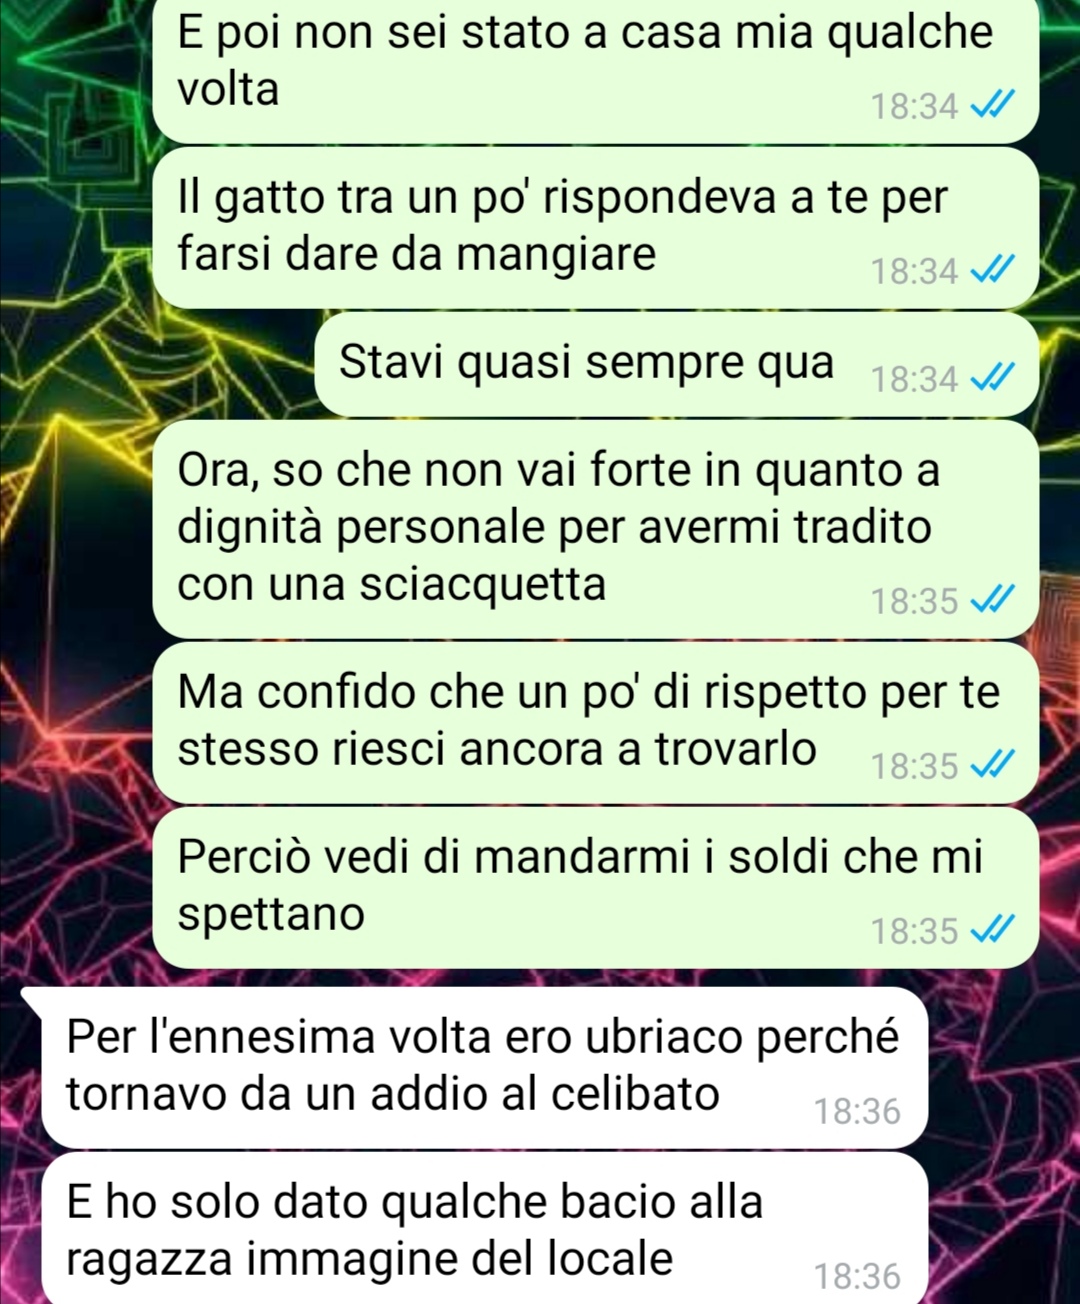Tap the double checkmark on 'Il gatto' message
Screen dimensions: 1080x1304
pos(993,269)
